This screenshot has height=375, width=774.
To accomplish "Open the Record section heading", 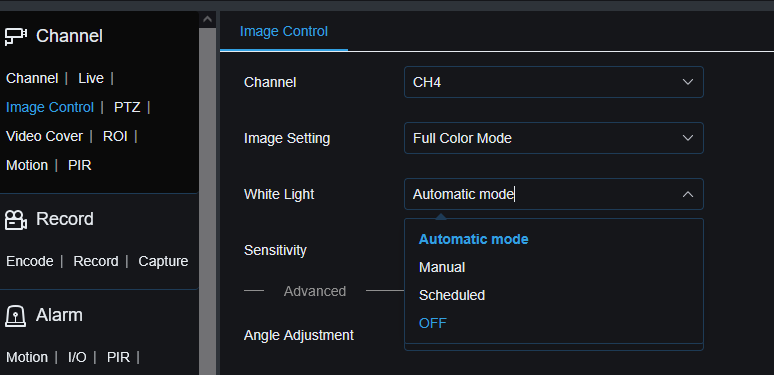I will [65, 219].
